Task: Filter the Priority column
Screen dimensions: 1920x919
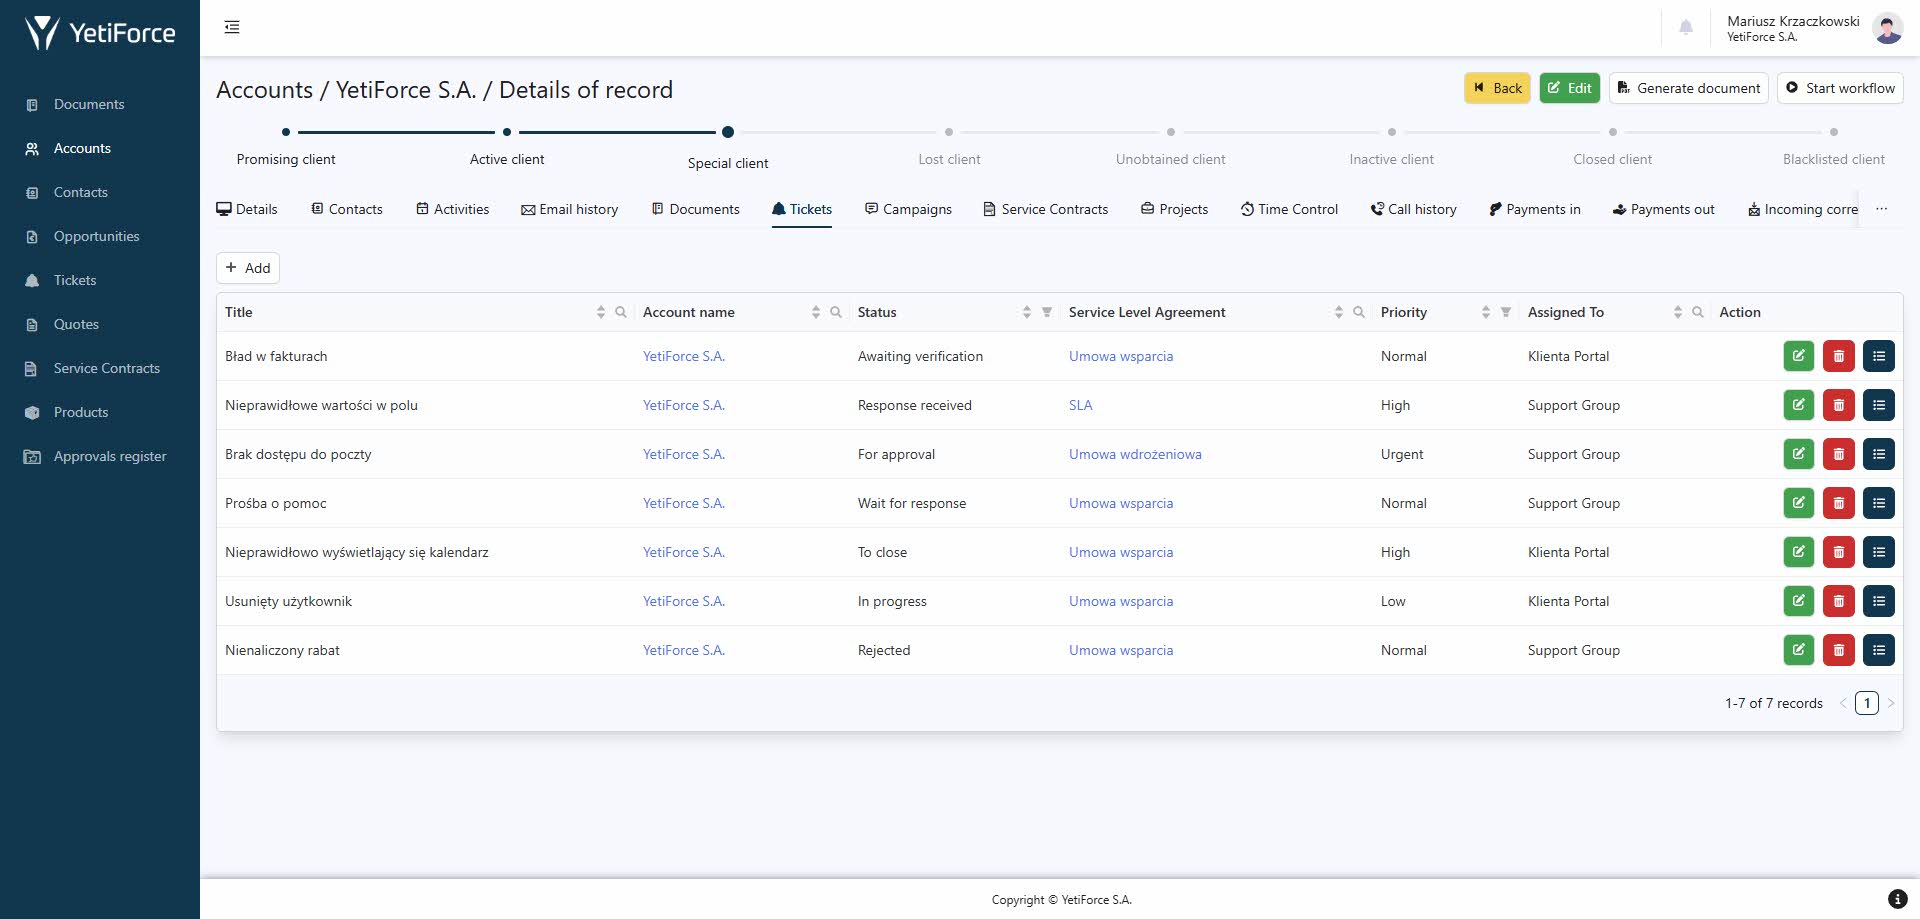Action: pyautogui.click(x=1506, y=312)
